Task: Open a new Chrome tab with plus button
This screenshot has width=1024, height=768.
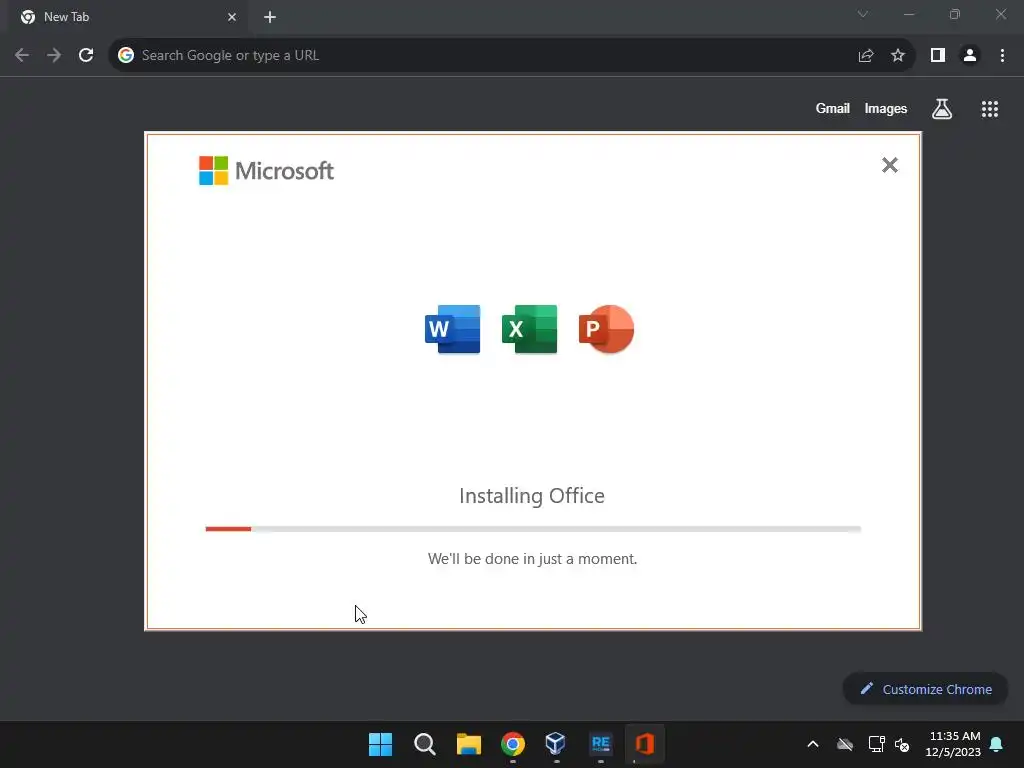Action: [x=270, y=17]
